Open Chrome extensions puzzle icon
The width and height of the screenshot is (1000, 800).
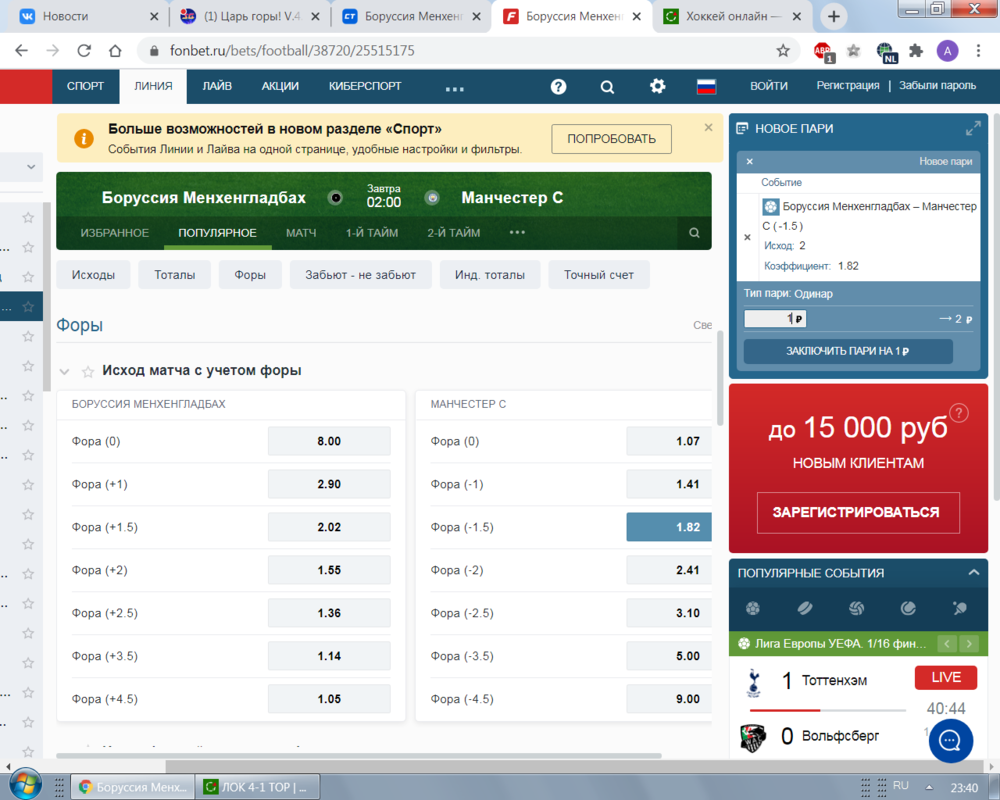pyautogui.click(x=916, y=50)
